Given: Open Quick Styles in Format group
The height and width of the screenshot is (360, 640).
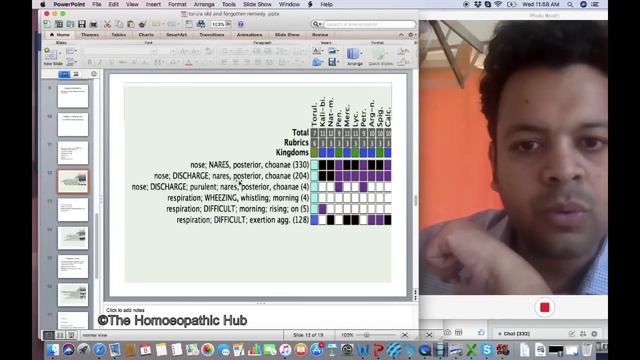Looking at the screenshot, I should (x=380, y=56).
